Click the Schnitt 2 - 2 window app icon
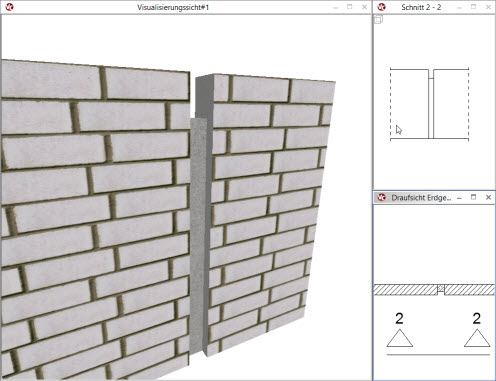This screenshot has width=496, height=381. tap(381, 7)
